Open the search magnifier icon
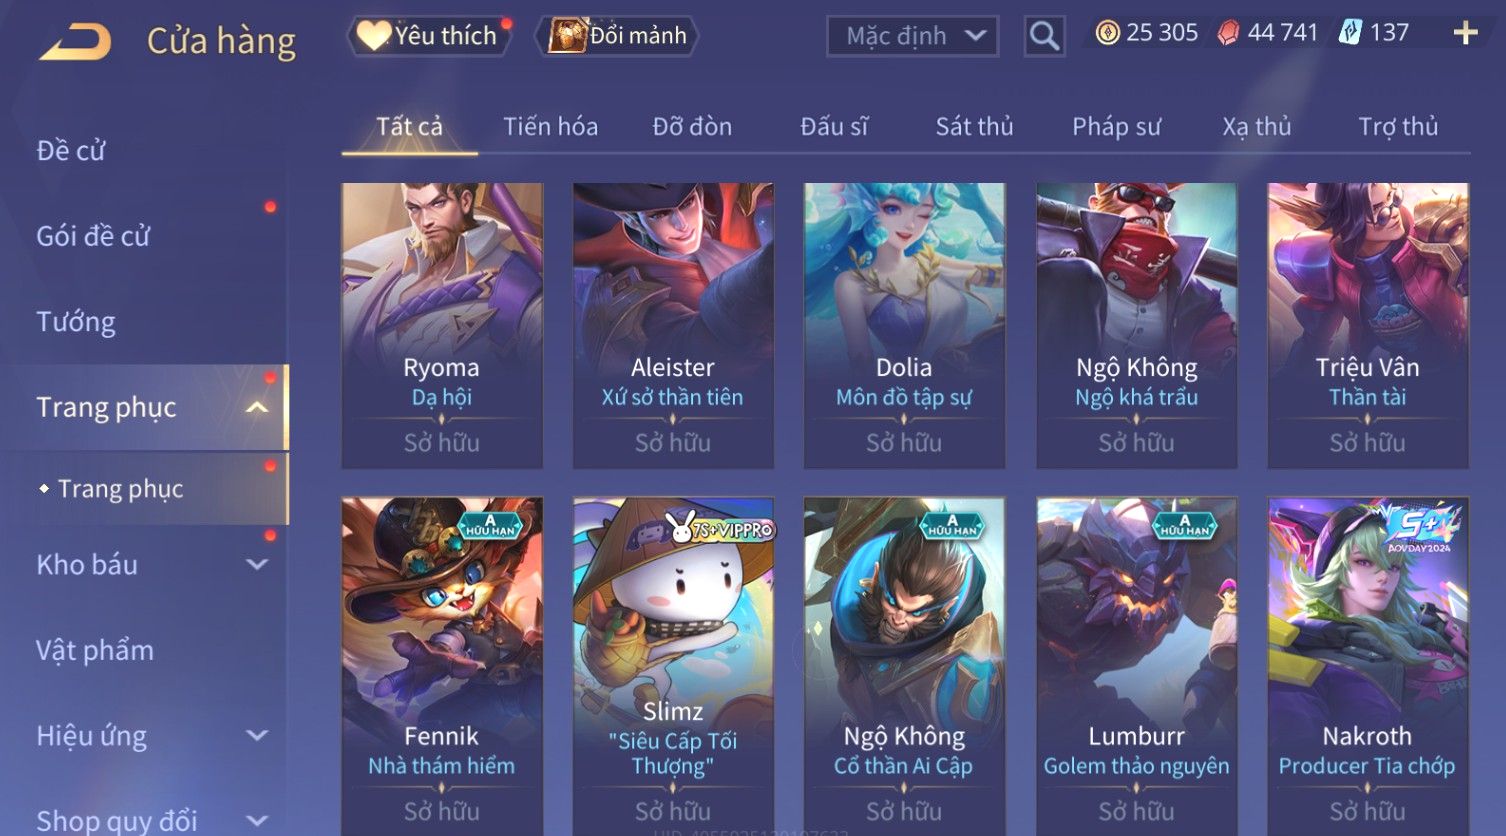Viewport: 1506px width, 836px height. pyautogui.click(x=1044, y=36)
